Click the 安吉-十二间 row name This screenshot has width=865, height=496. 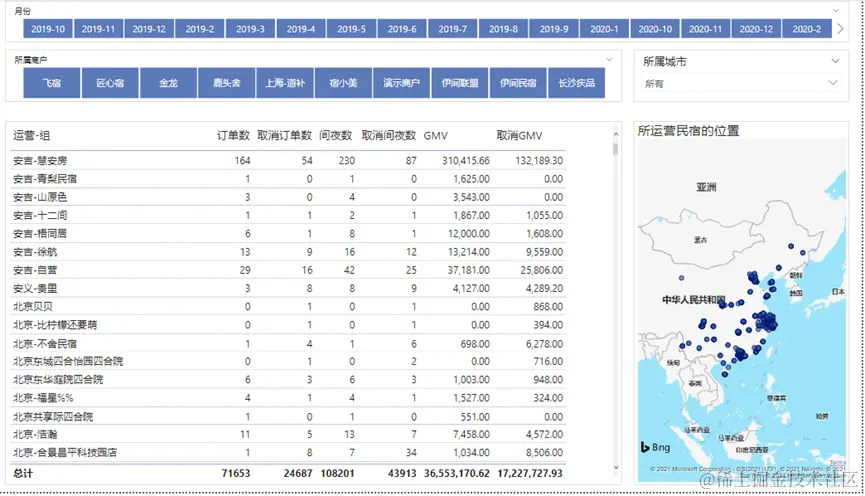pos(40,215)
